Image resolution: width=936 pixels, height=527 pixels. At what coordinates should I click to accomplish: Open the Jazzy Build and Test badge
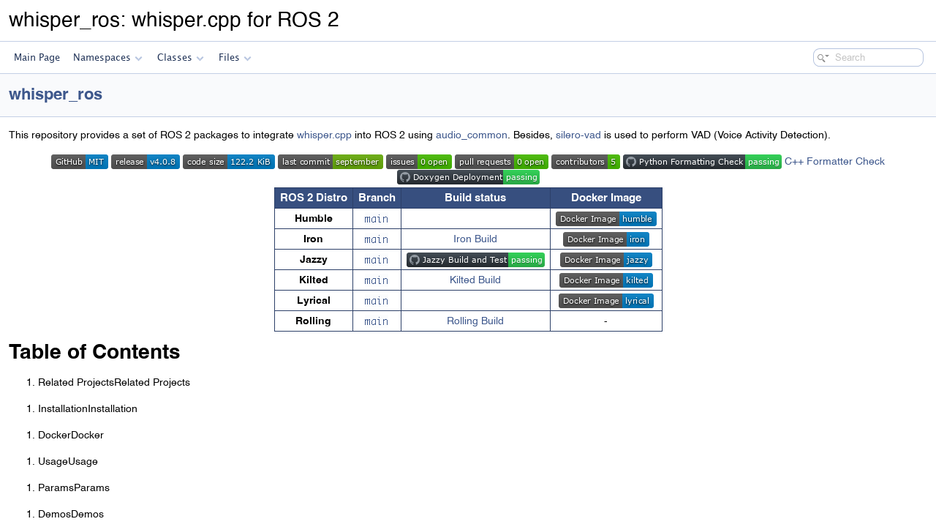[476, 260]
